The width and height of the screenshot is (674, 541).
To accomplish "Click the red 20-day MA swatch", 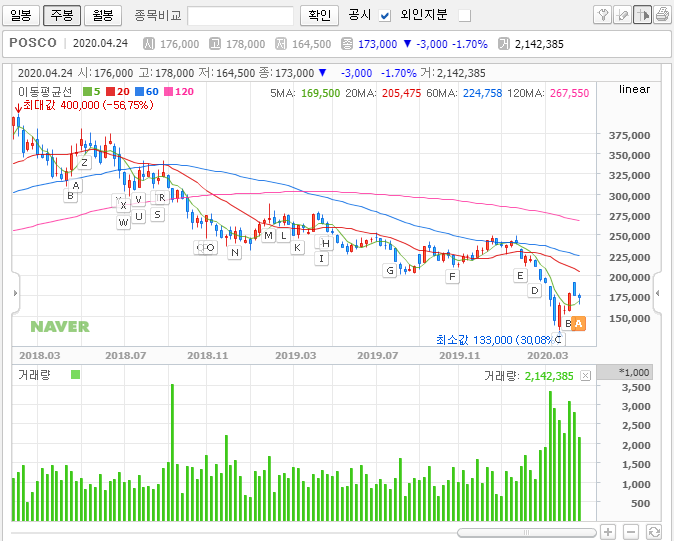I will pyautogui.click(x=111, y=92).
